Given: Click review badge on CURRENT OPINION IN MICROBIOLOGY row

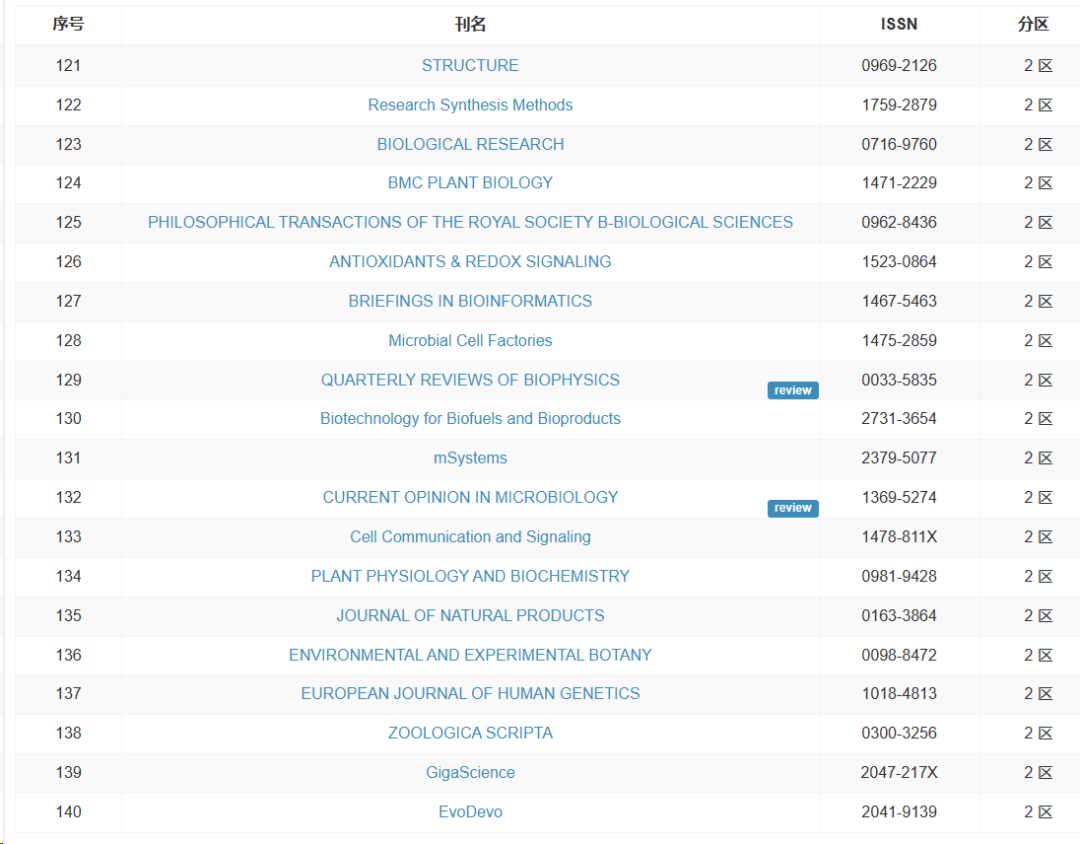Looking at the screenshot, I should 793,508.
